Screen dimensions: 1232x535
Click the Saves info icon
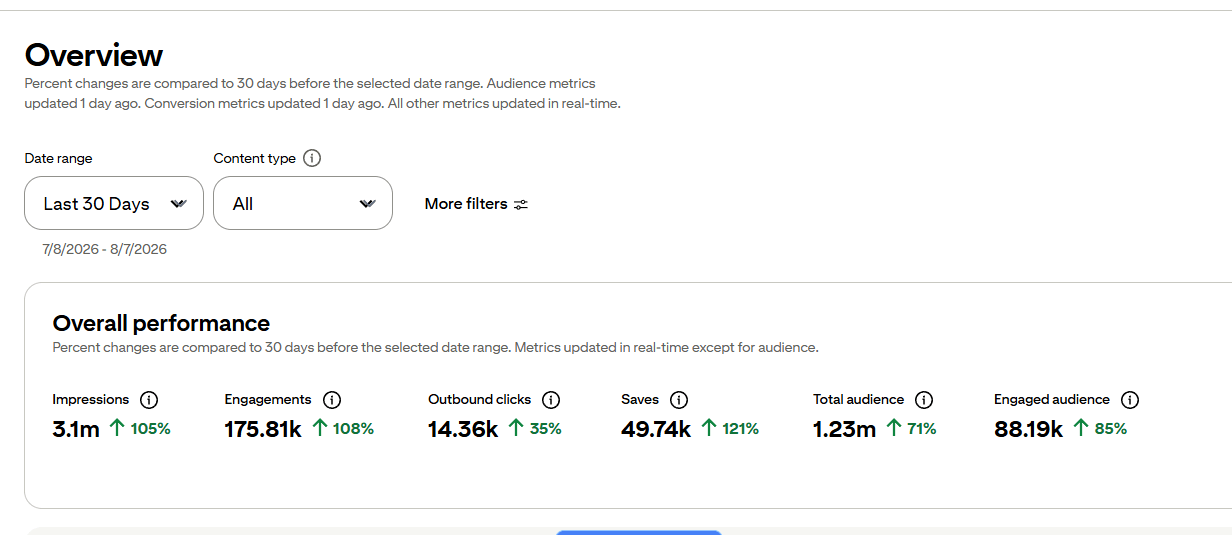[x=679, y=400]
